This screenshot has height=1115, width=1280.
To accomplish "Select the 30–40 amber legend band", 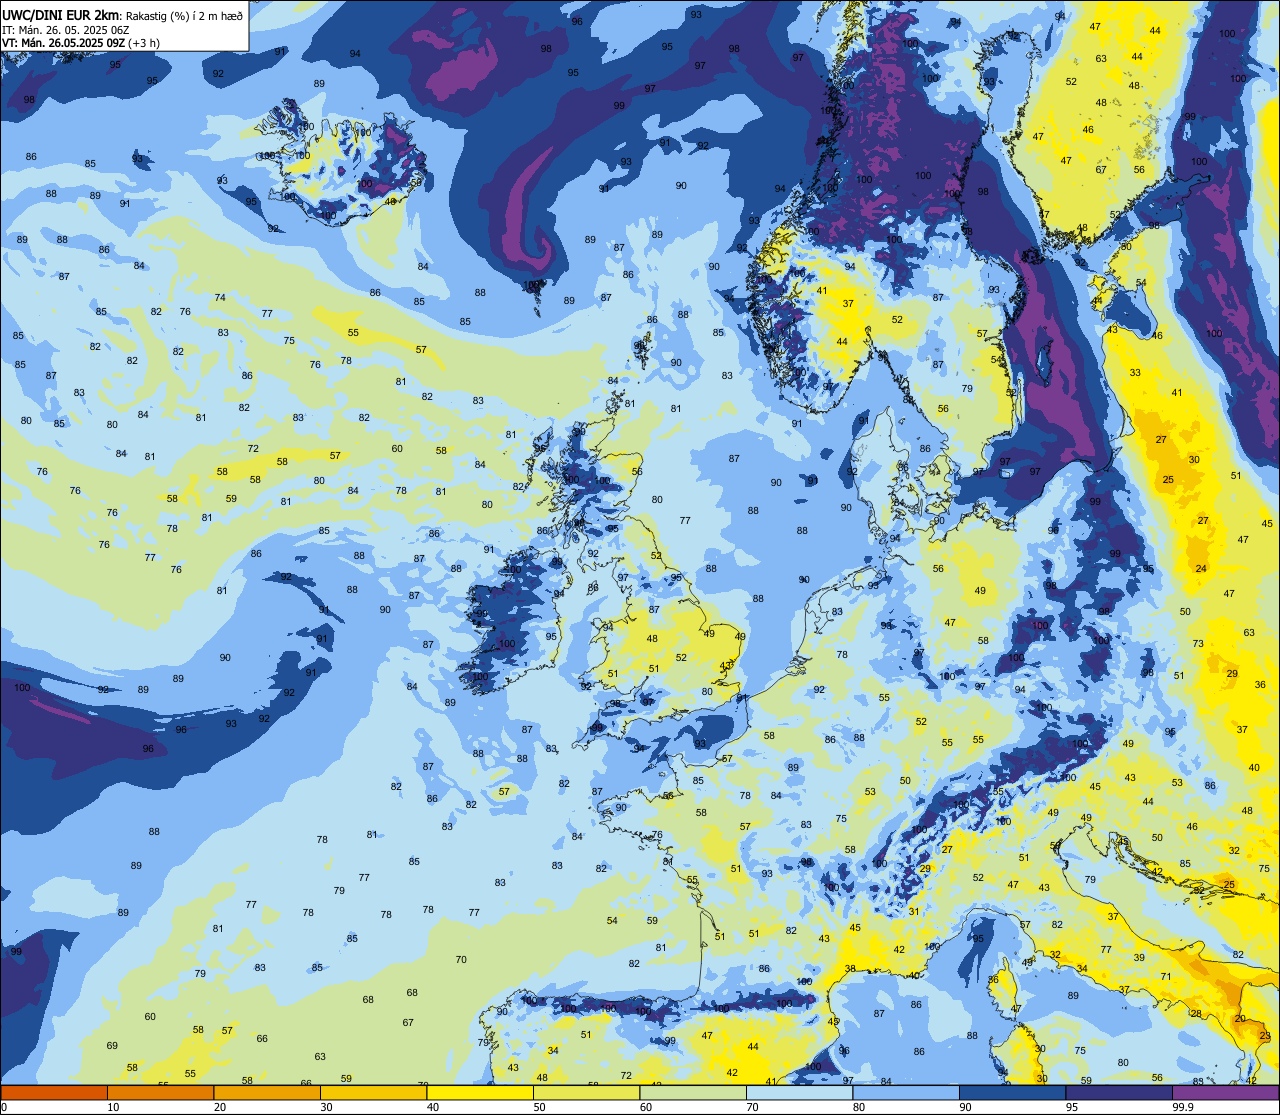I will (x=373, y=1093).
